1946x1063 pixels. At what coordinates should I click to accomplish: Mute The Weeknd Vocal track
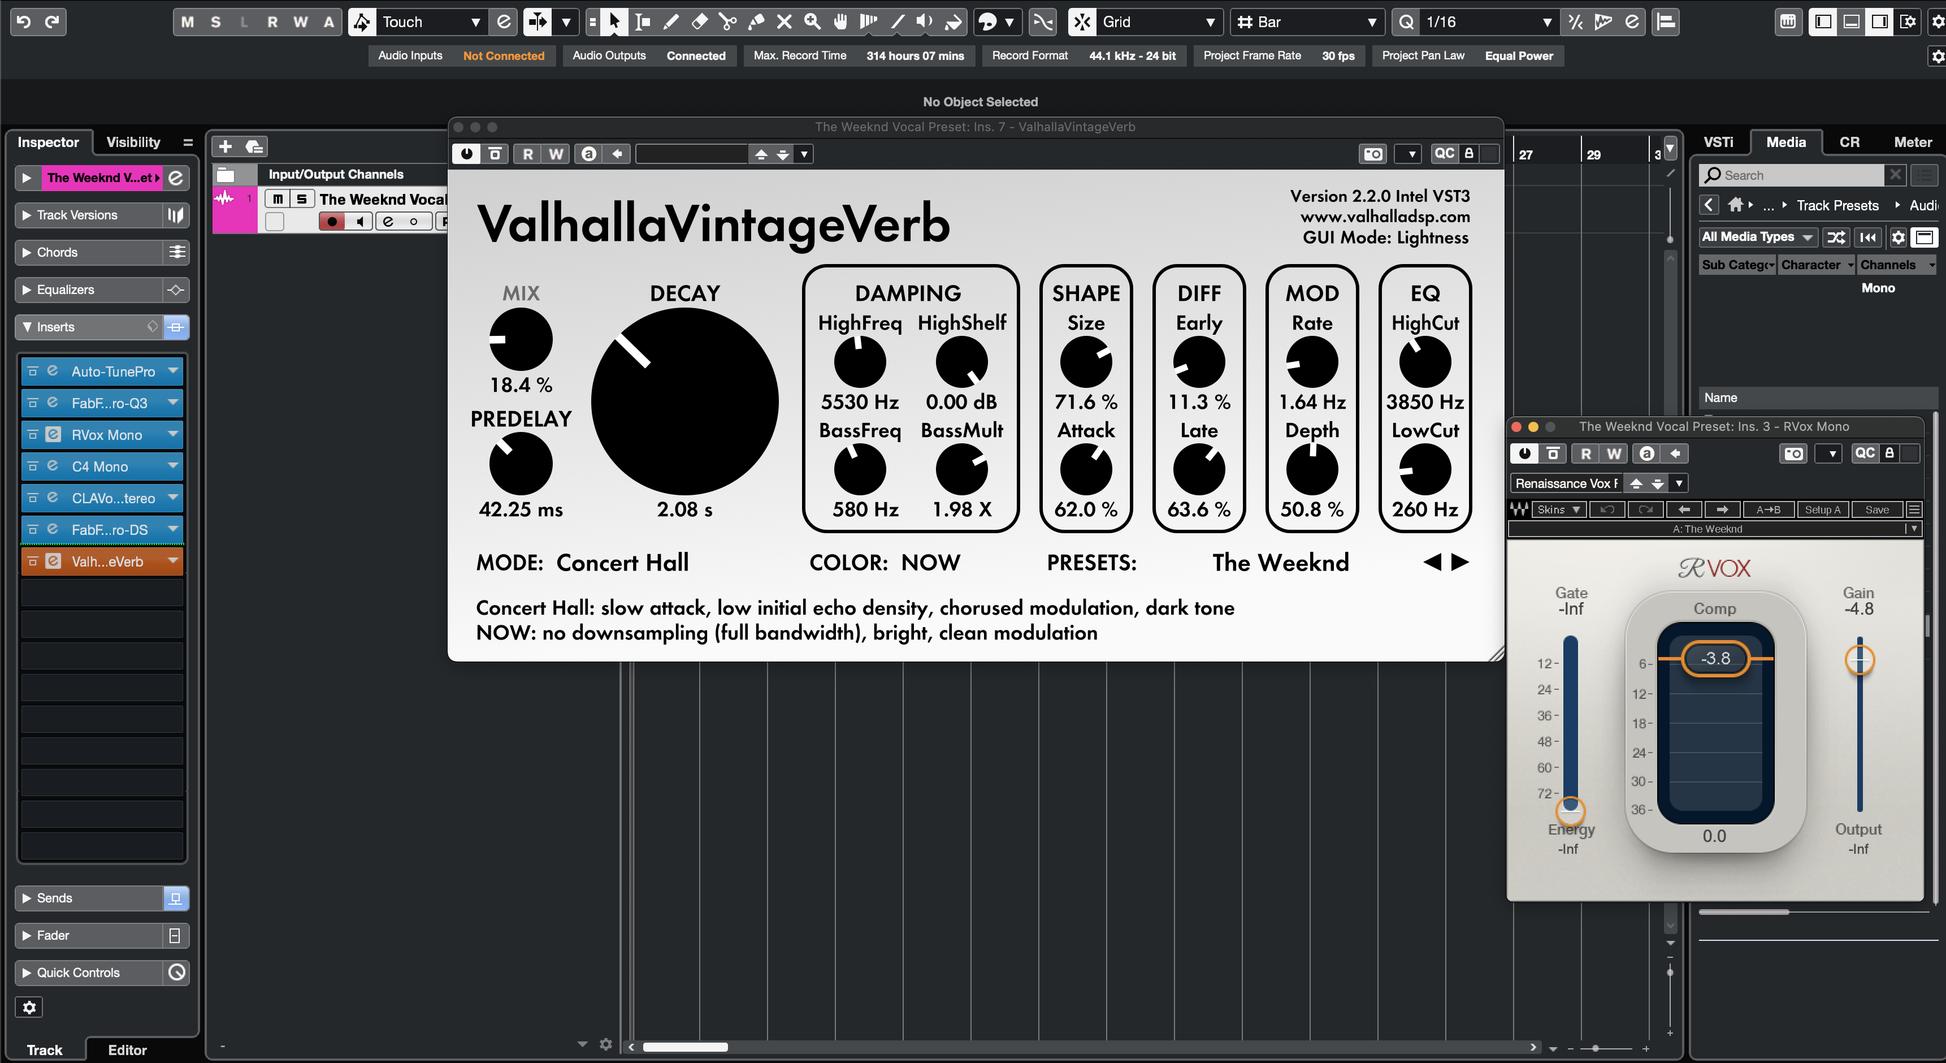coord(278,199)
